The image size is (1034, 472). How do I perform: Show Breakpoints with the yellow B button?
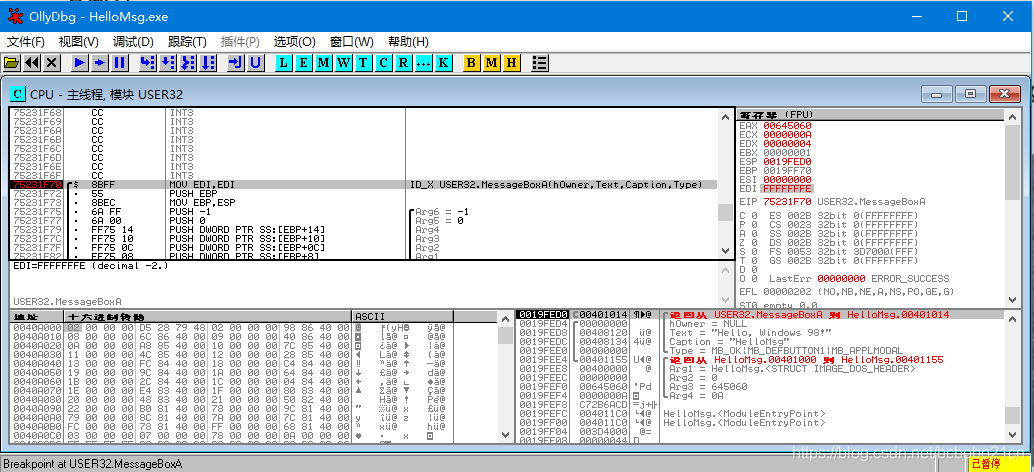471,63
